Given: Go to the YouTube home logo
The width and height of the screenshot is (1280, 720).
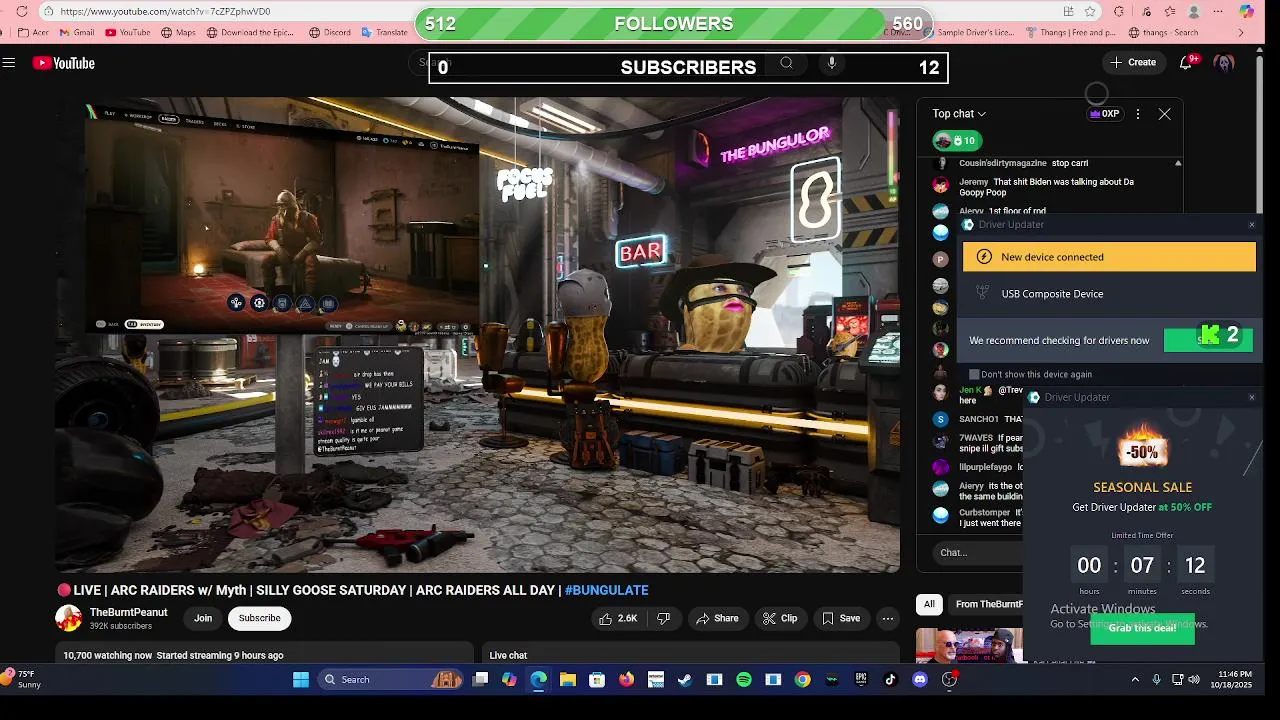Looking at the screenshot, I should [x=64, y=63].
